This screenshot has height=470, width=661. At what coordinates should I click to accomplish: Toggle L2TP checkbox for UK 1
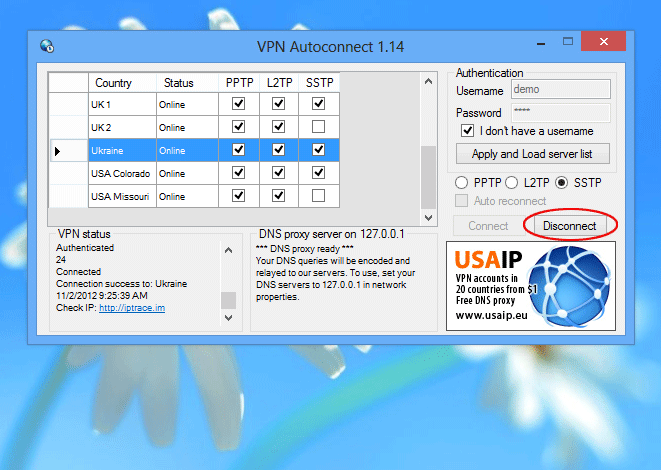point(279,104)
